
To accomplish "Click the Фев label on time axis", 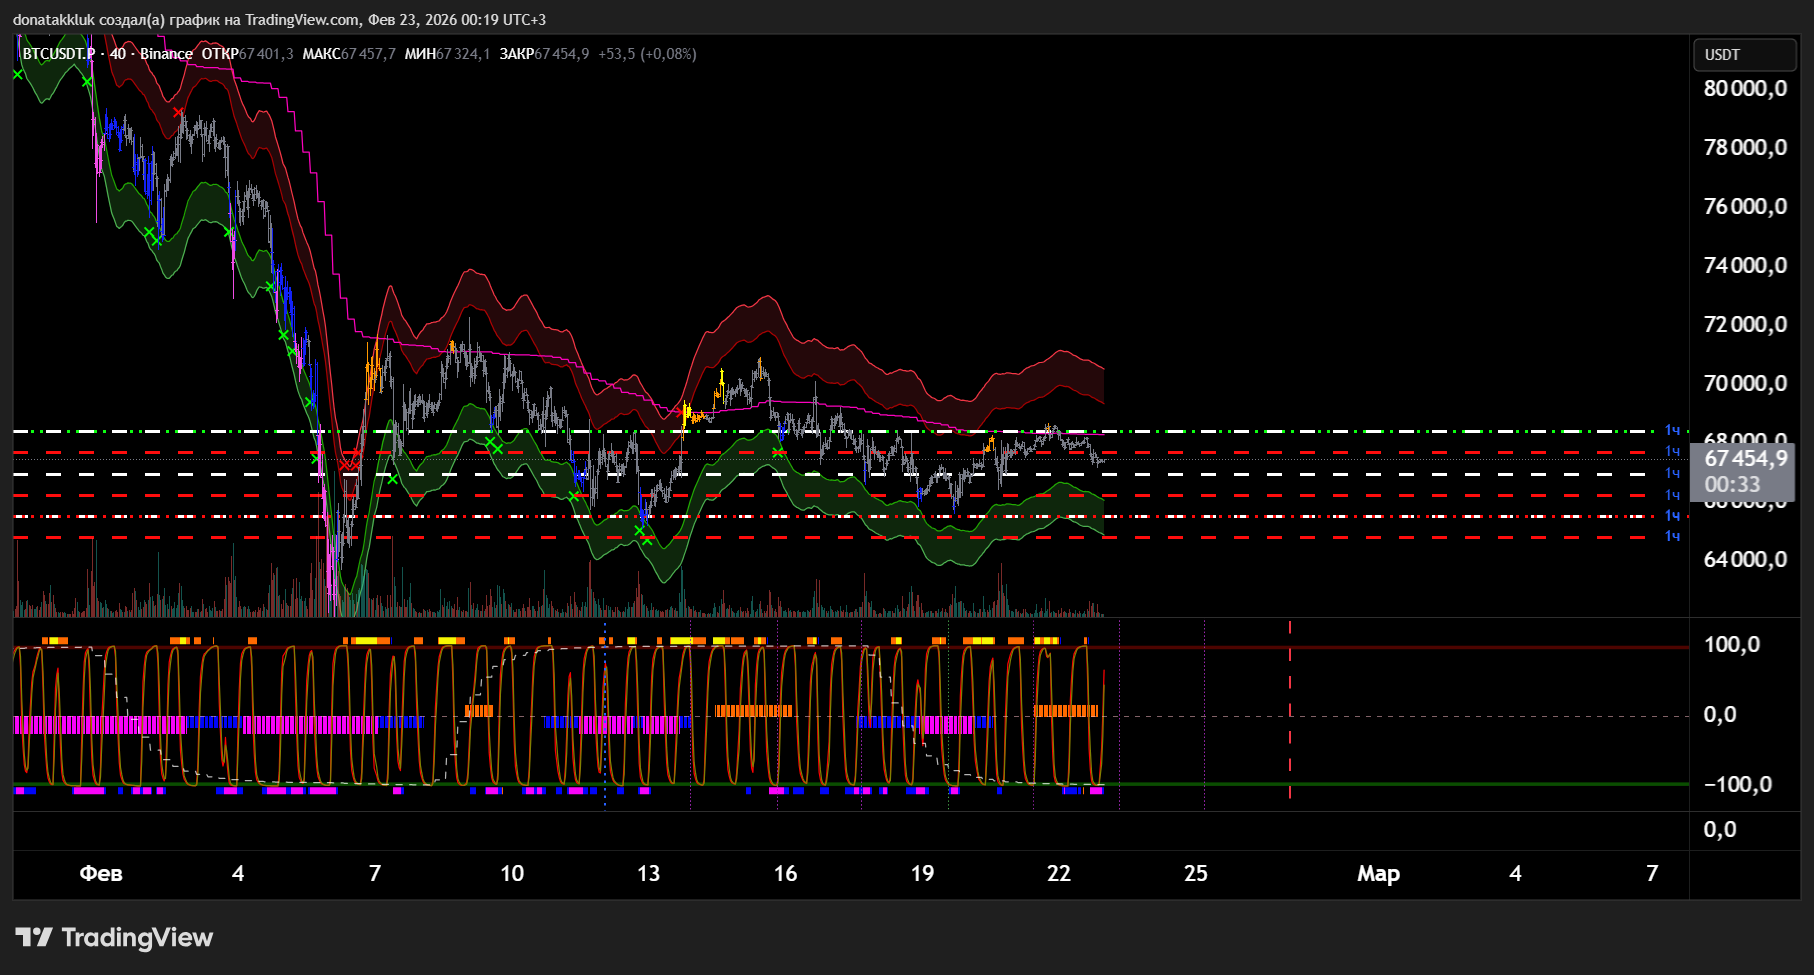I will tap(101, 874).
